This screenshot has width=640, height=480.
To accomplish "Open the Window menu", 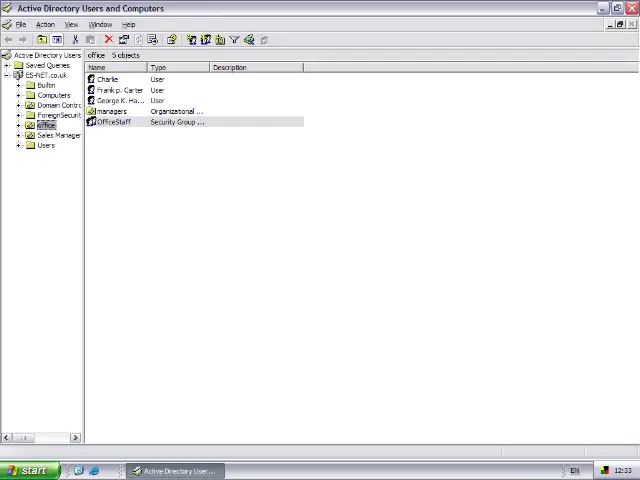I will [100, 24].
